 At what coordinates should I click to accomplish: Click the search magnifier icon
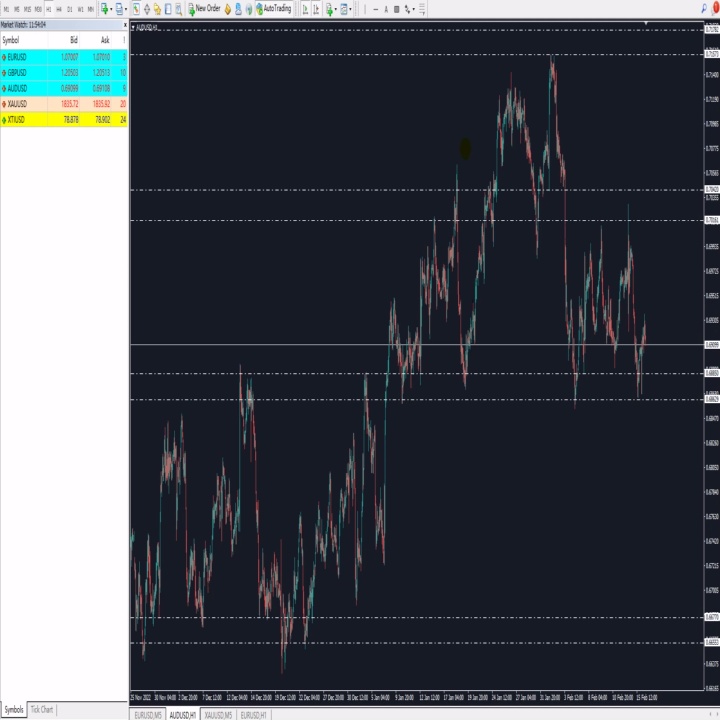click(704, 8)
